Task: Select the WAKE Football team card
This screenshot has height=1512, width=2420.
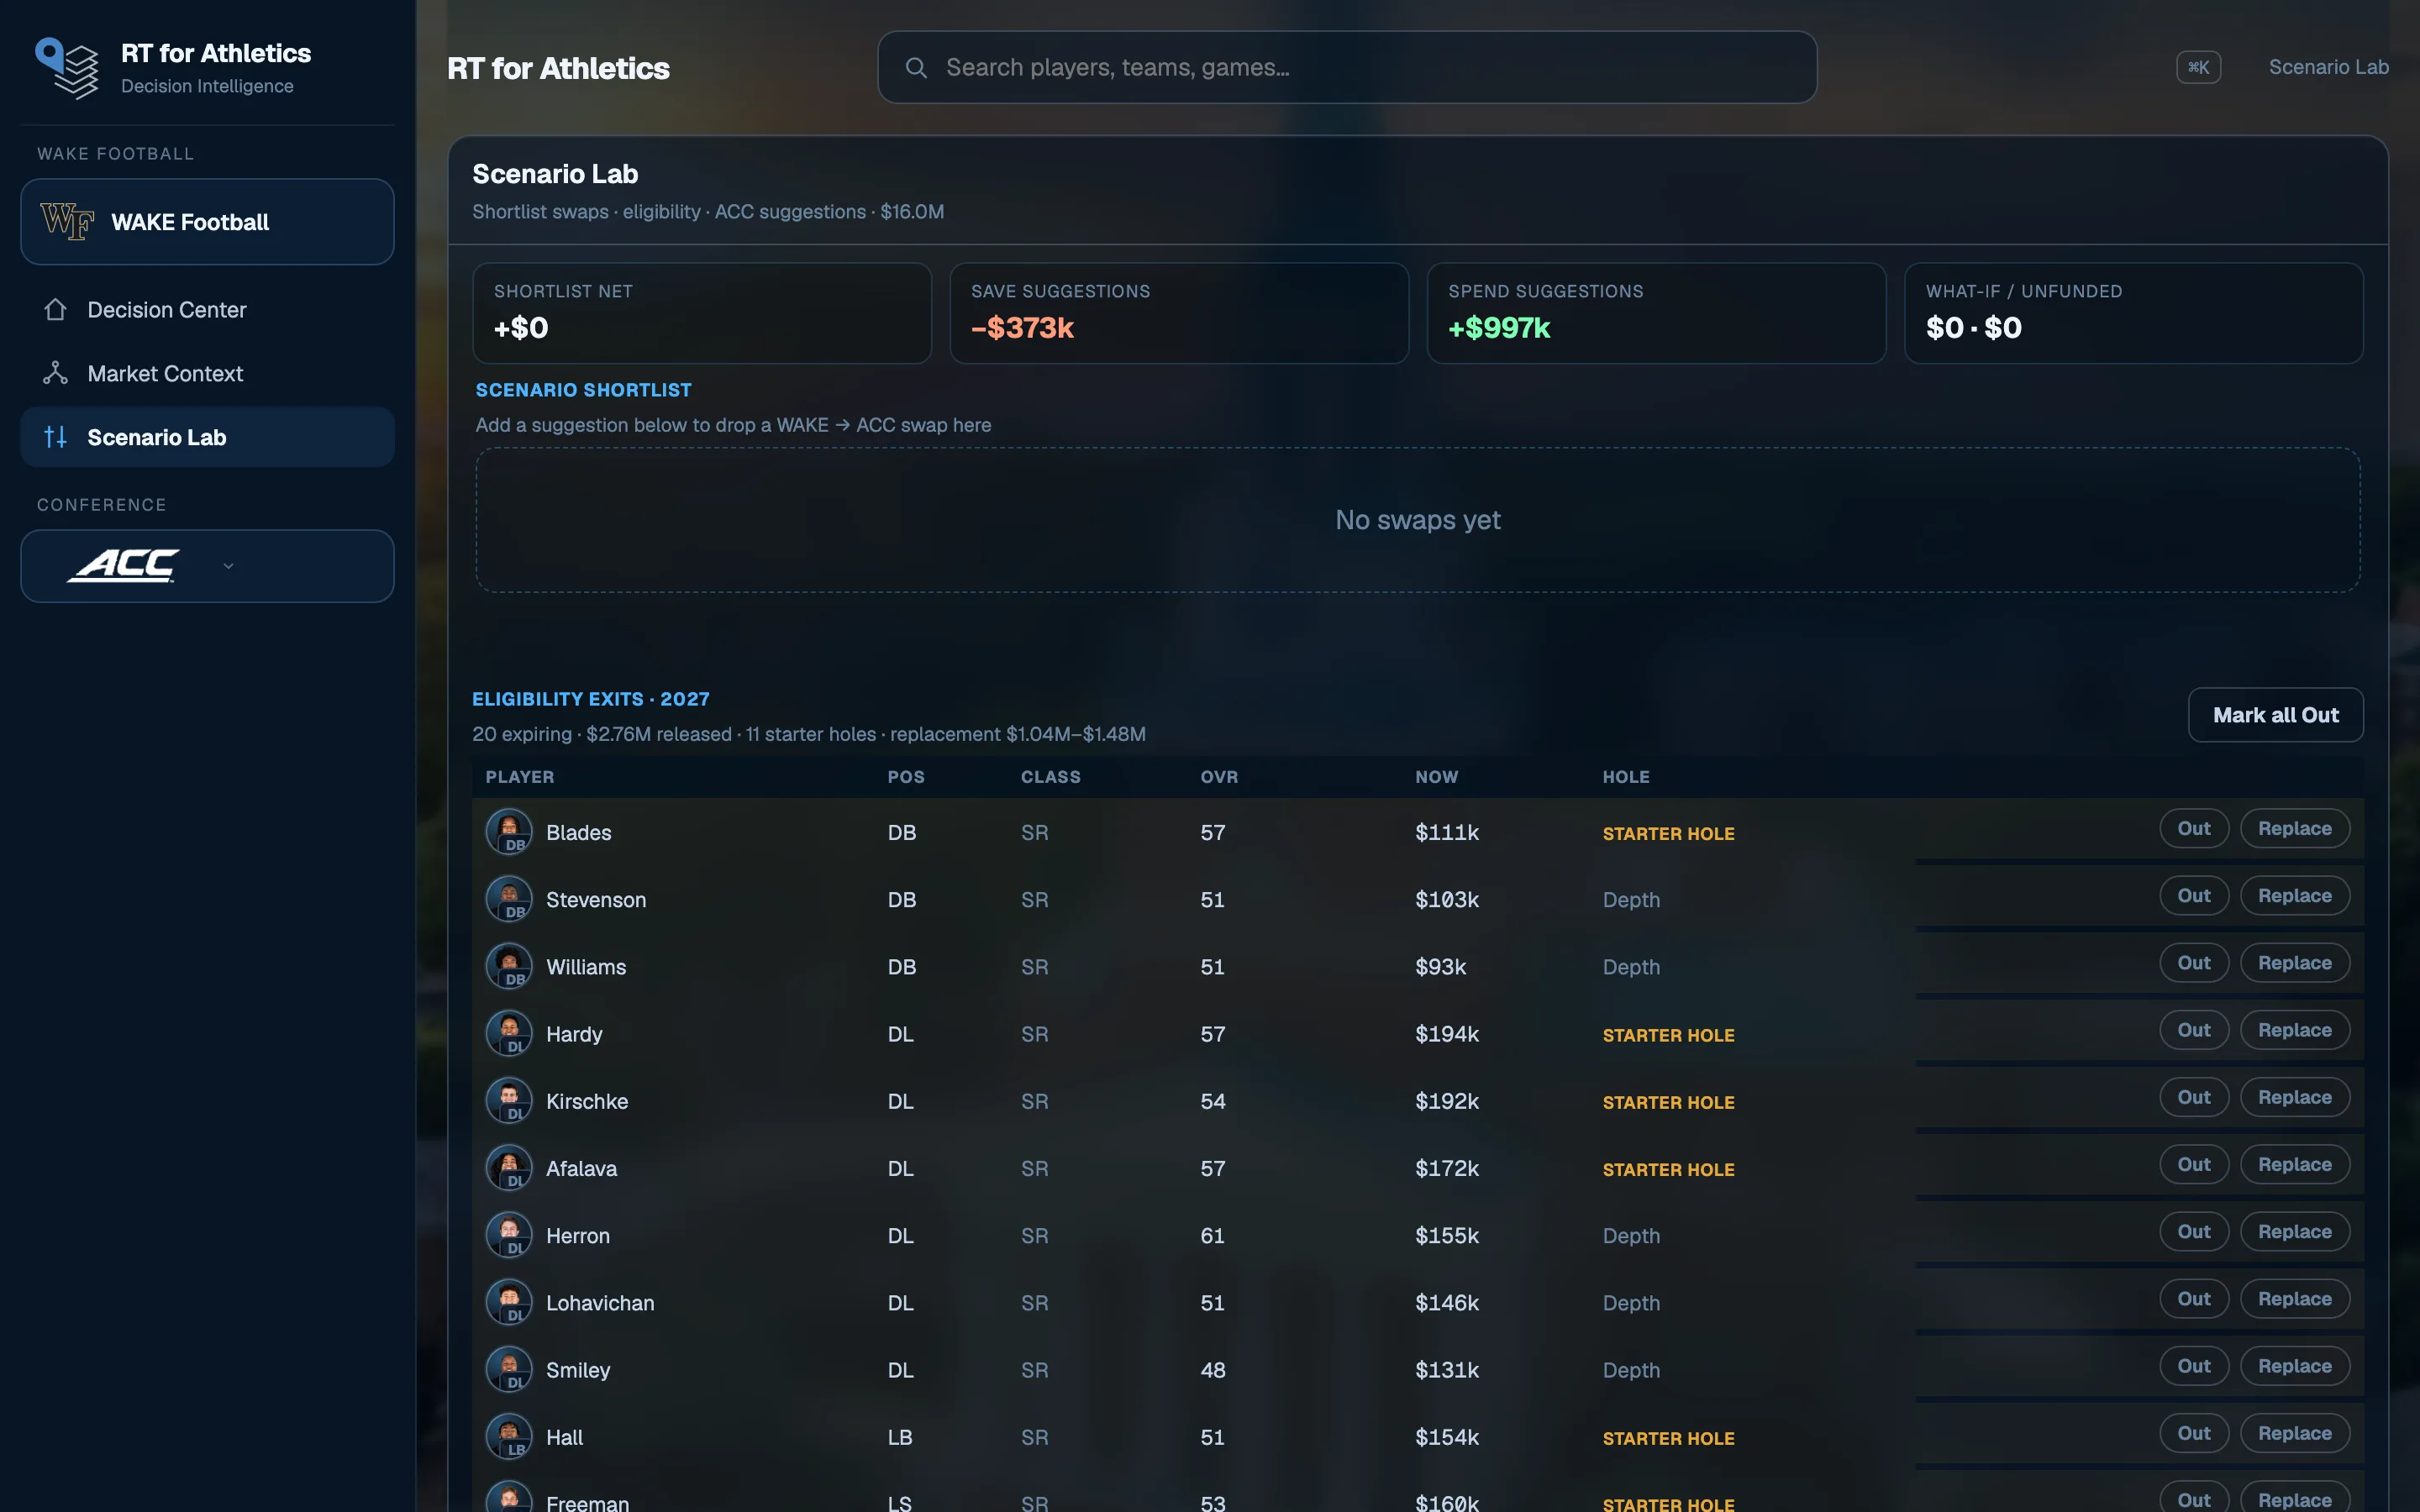Action: pyautogui.click(x=207, y=221)
